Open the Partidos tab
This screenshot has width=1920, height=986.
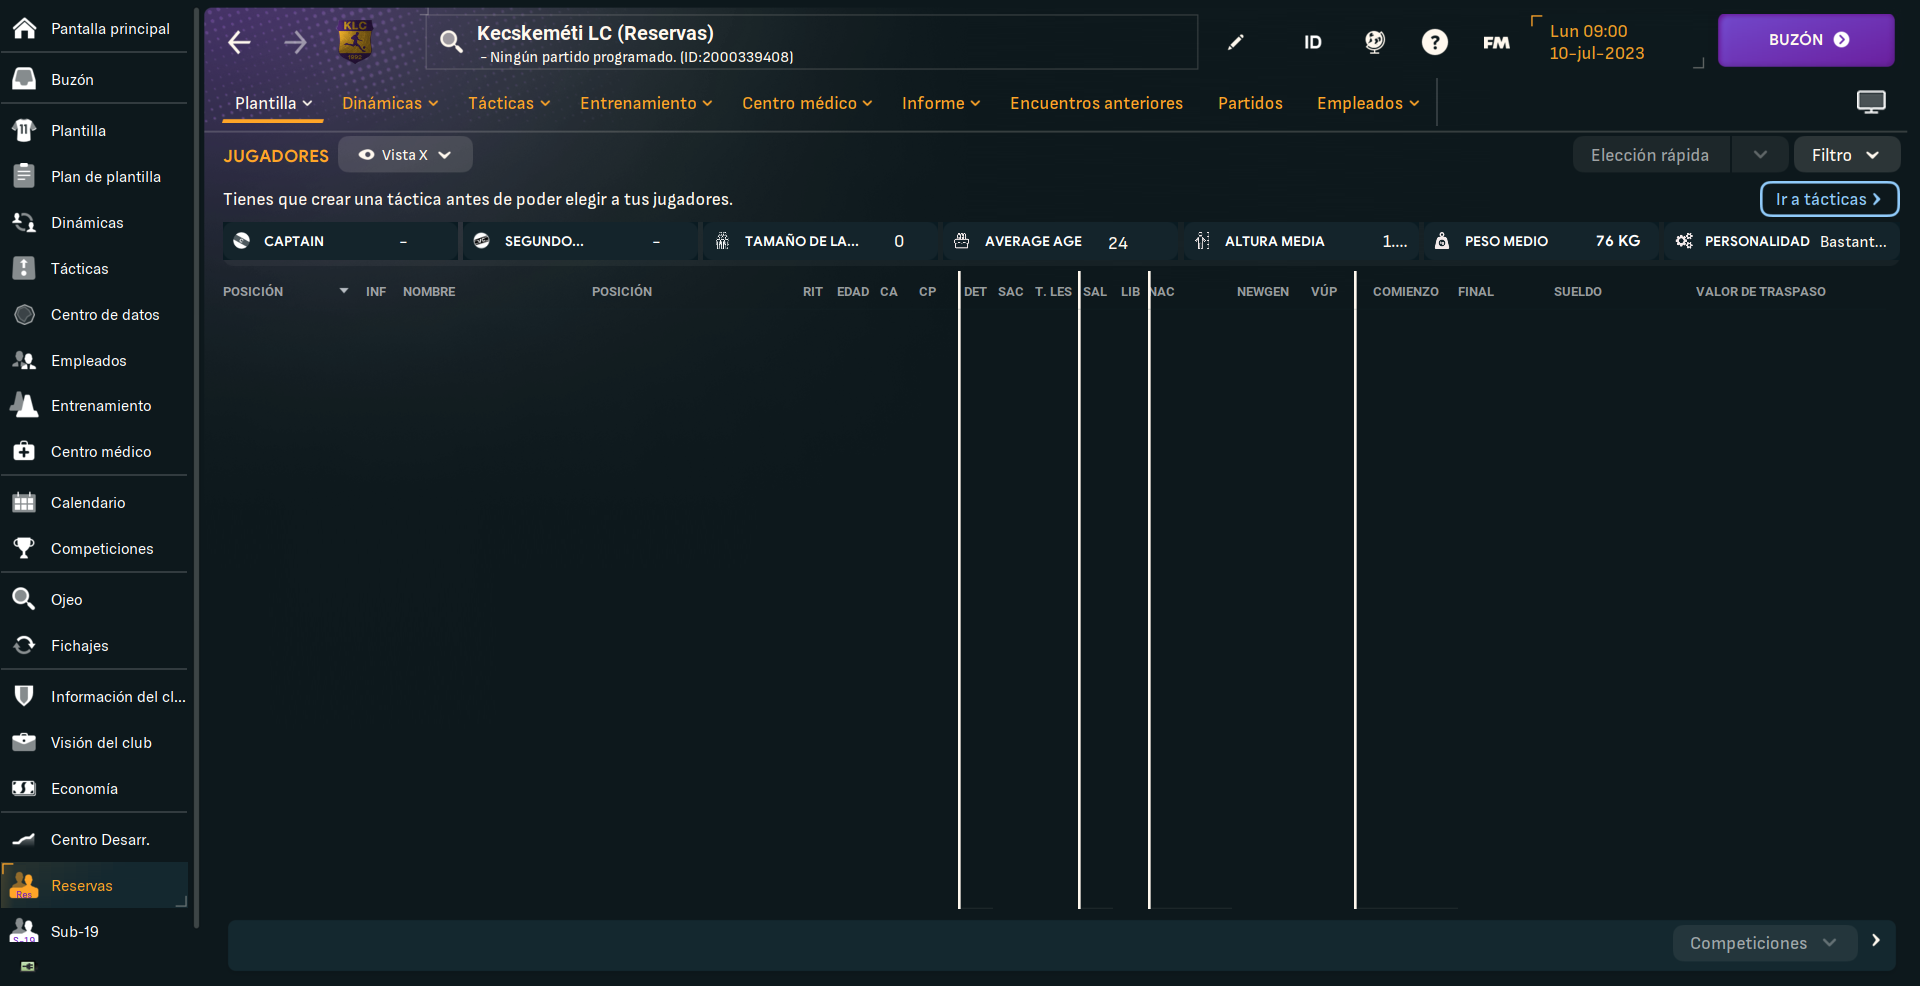click(x=1250, y=103)
